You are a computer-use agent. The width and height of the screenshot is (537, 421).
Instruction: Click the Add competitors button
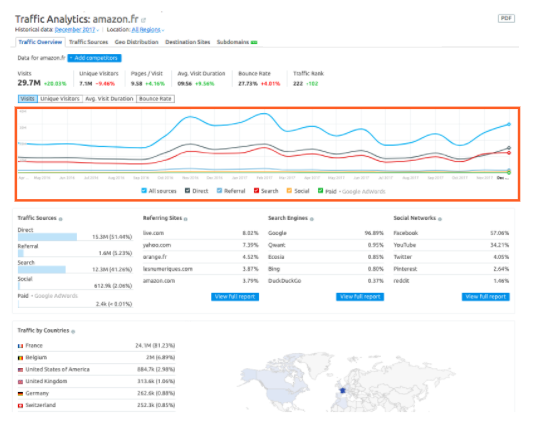coord(94,58)
